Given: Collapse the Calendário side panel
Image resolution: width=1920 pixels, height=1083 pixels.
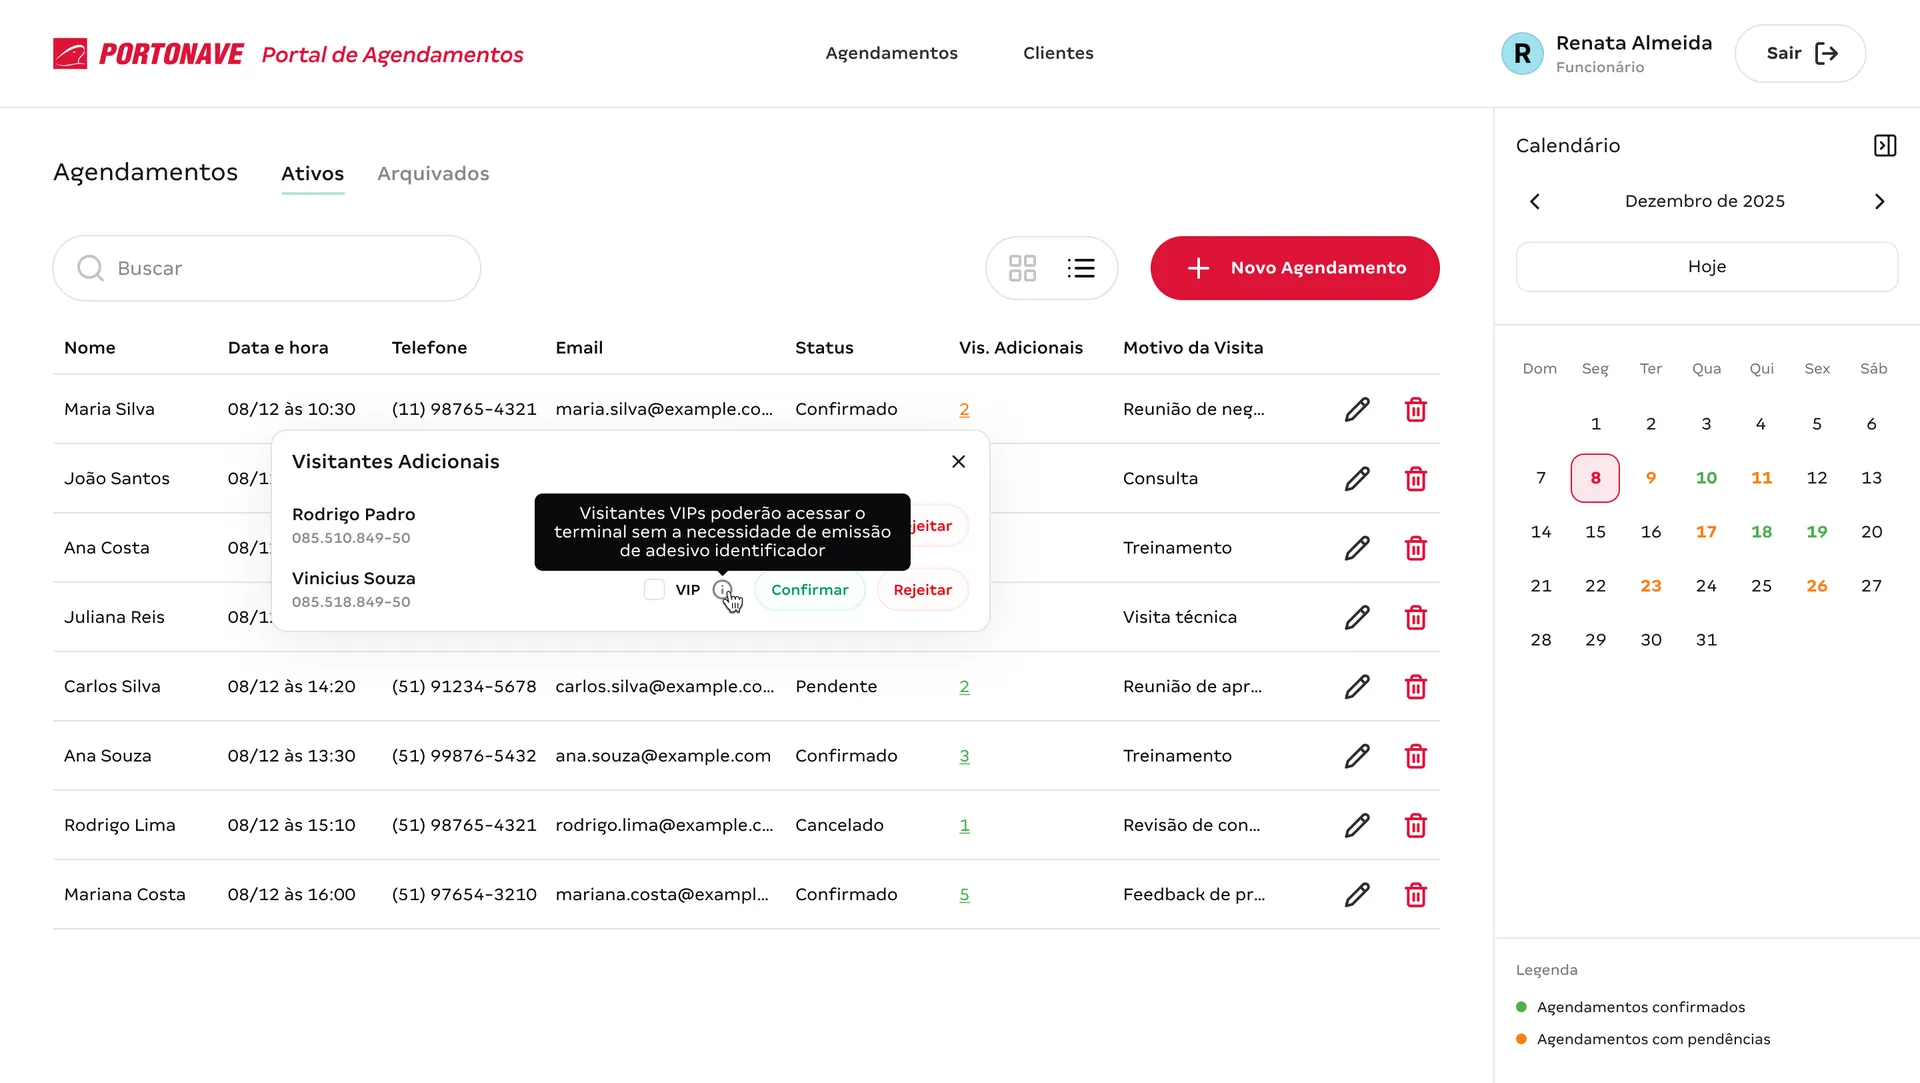Looking at the screenshot, I should (1885, 146).
